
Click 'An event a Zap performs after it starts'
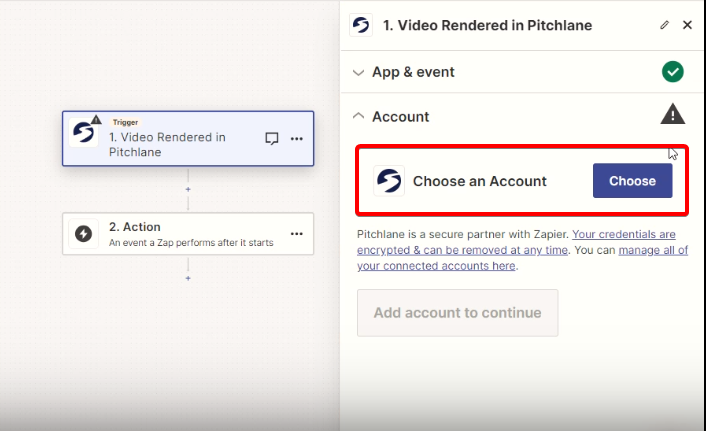[191, 243]
